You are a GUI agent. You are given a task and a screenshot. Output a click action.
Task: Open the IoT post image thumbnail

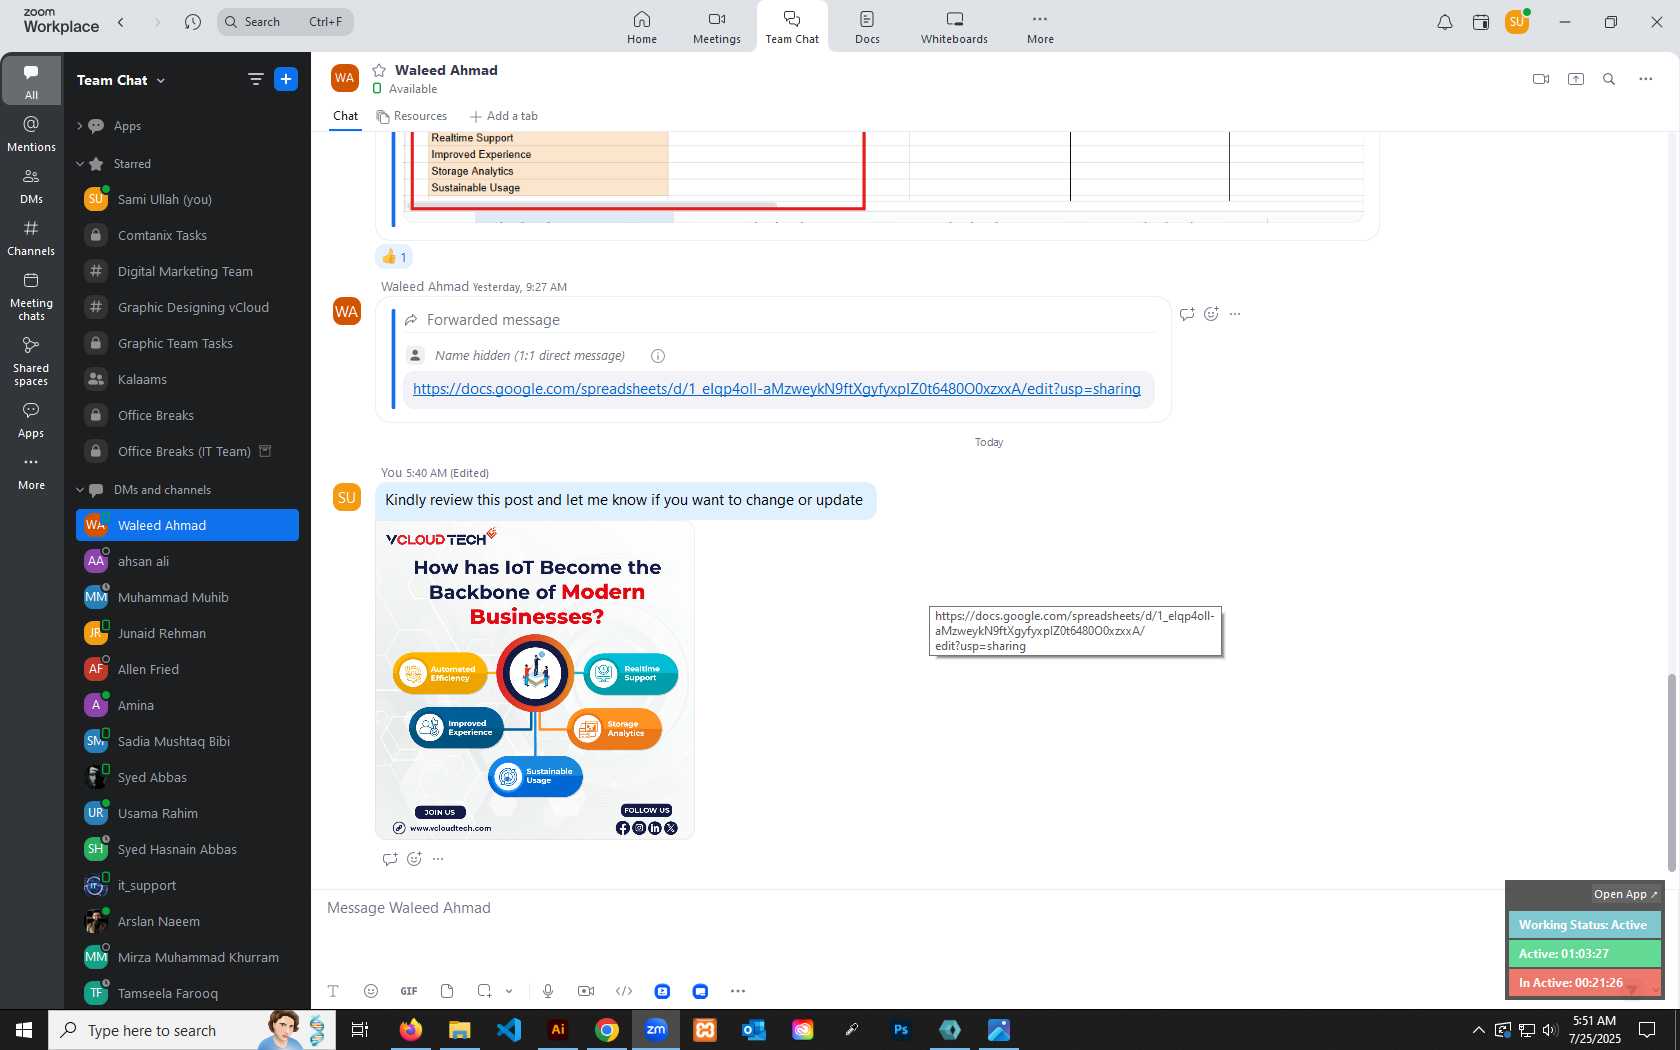pos(535,680)
